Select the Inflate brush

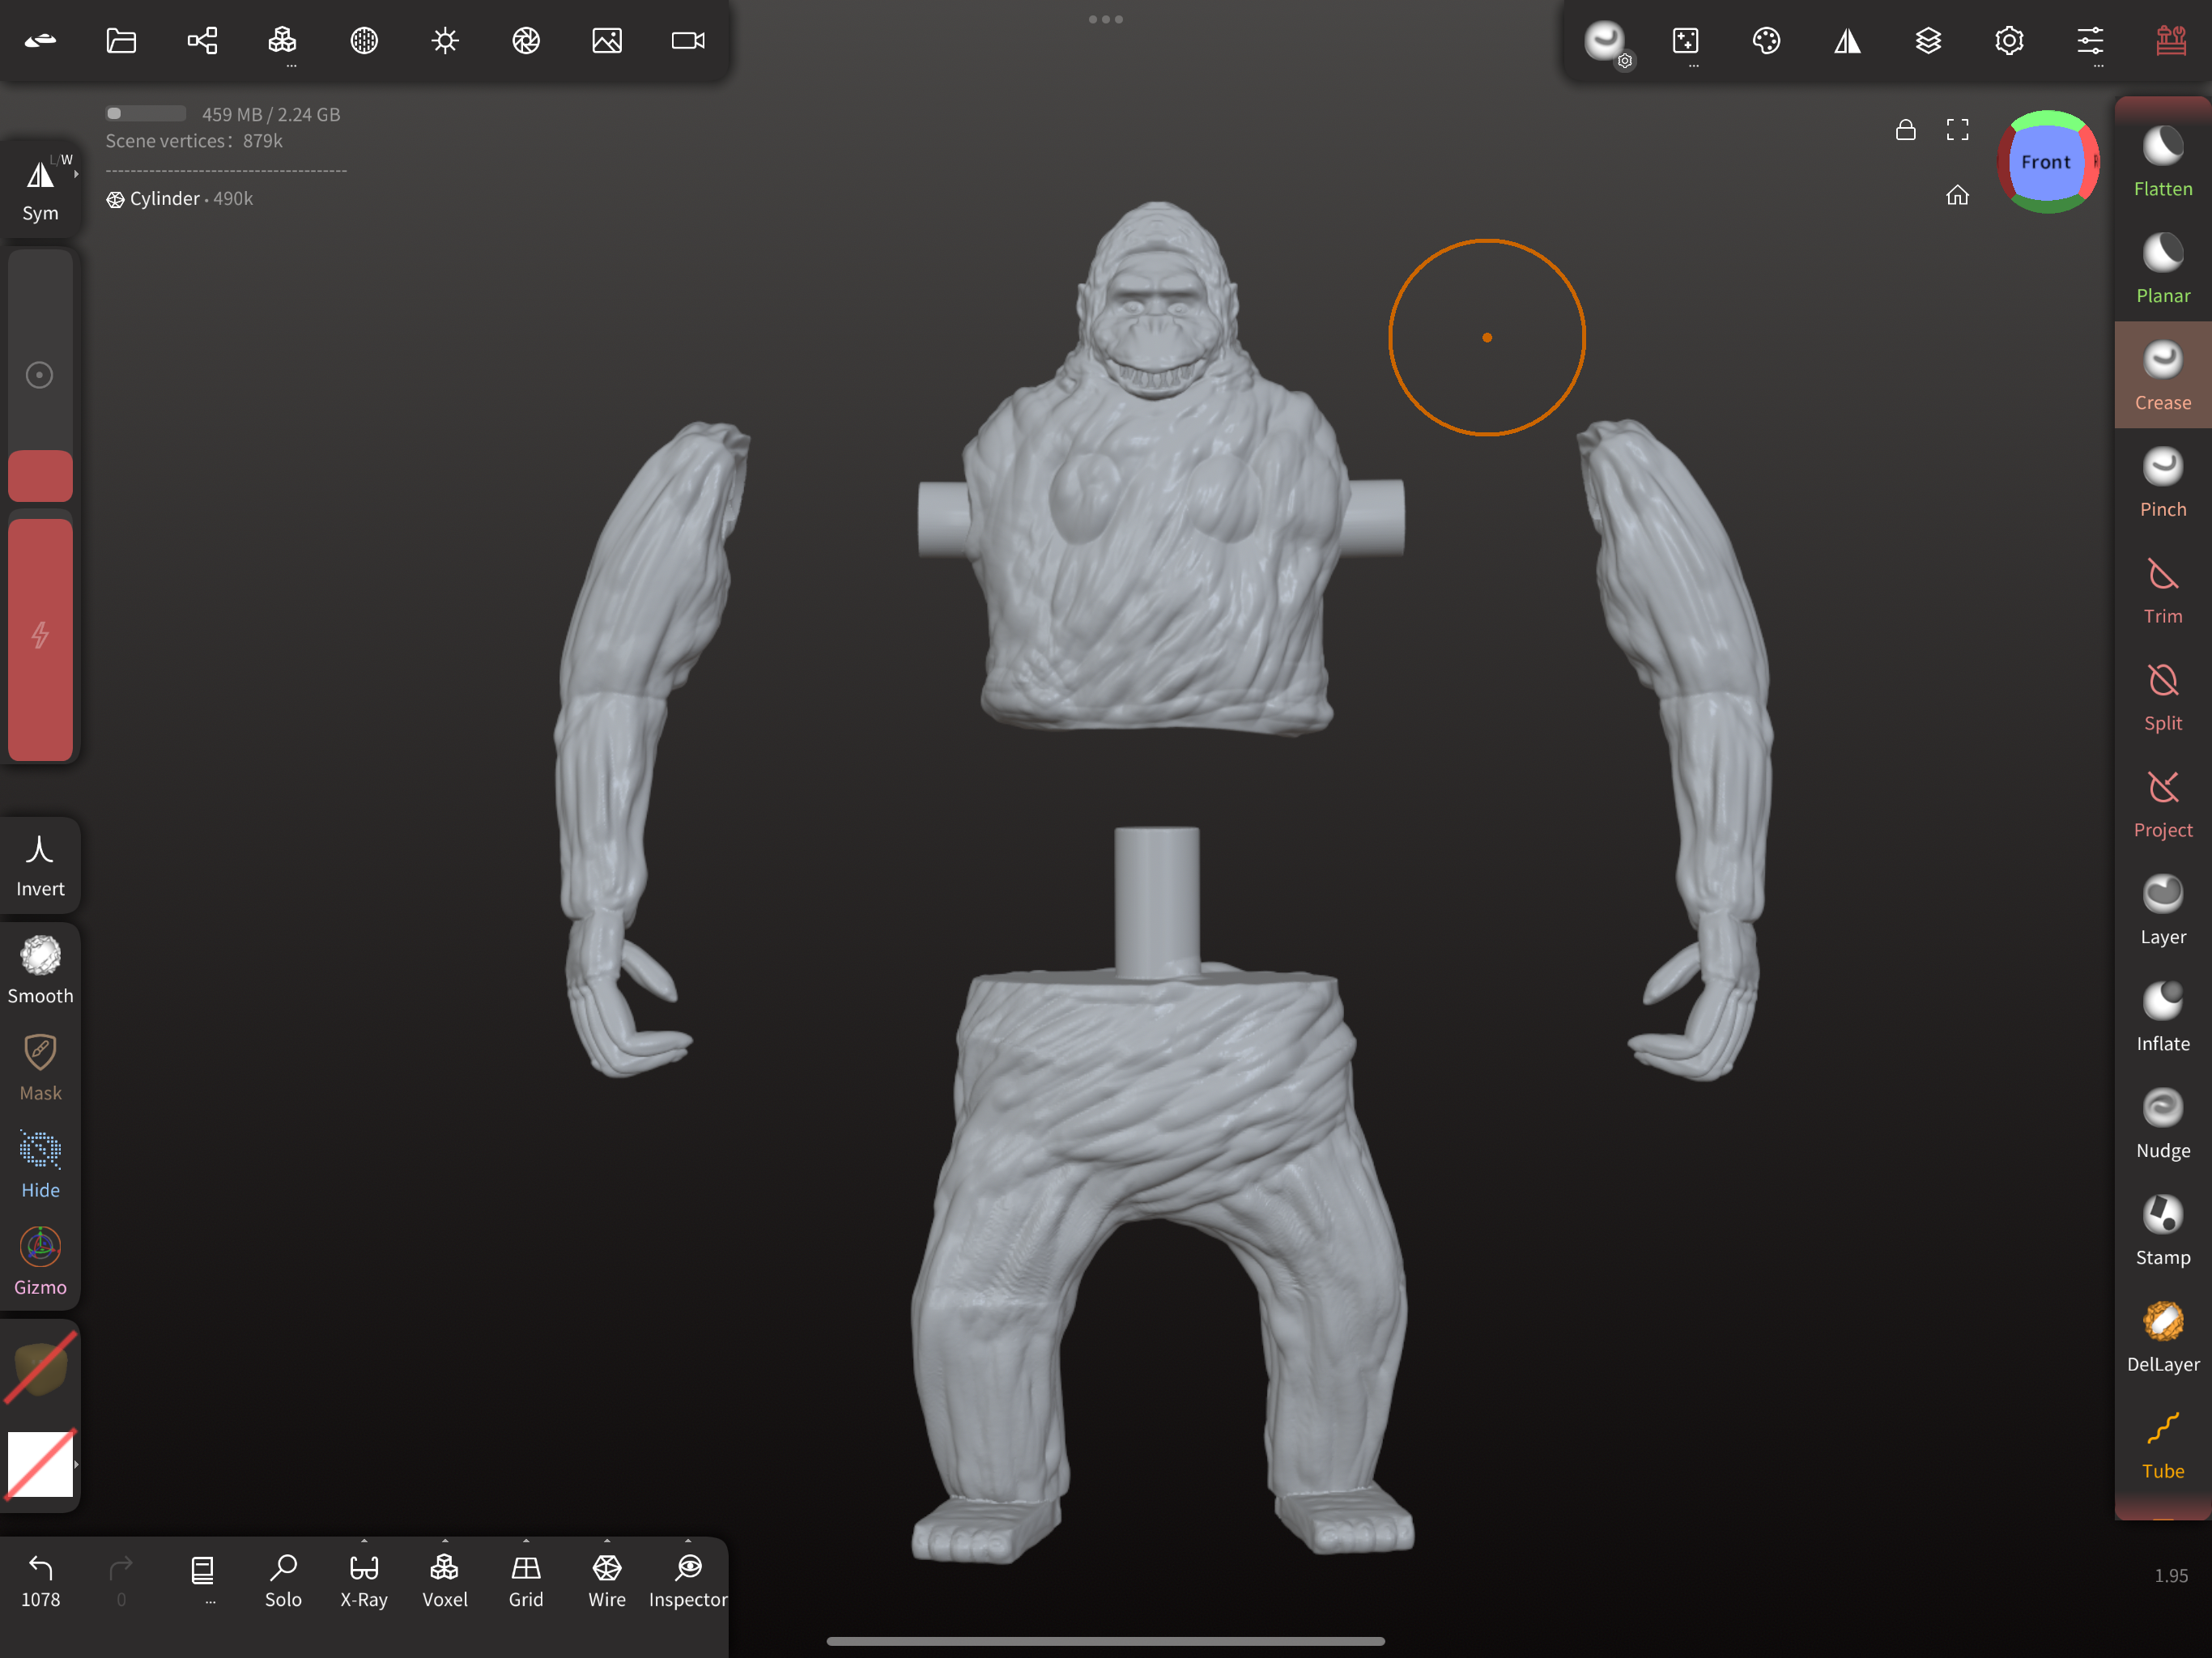click(2162, 1017)
